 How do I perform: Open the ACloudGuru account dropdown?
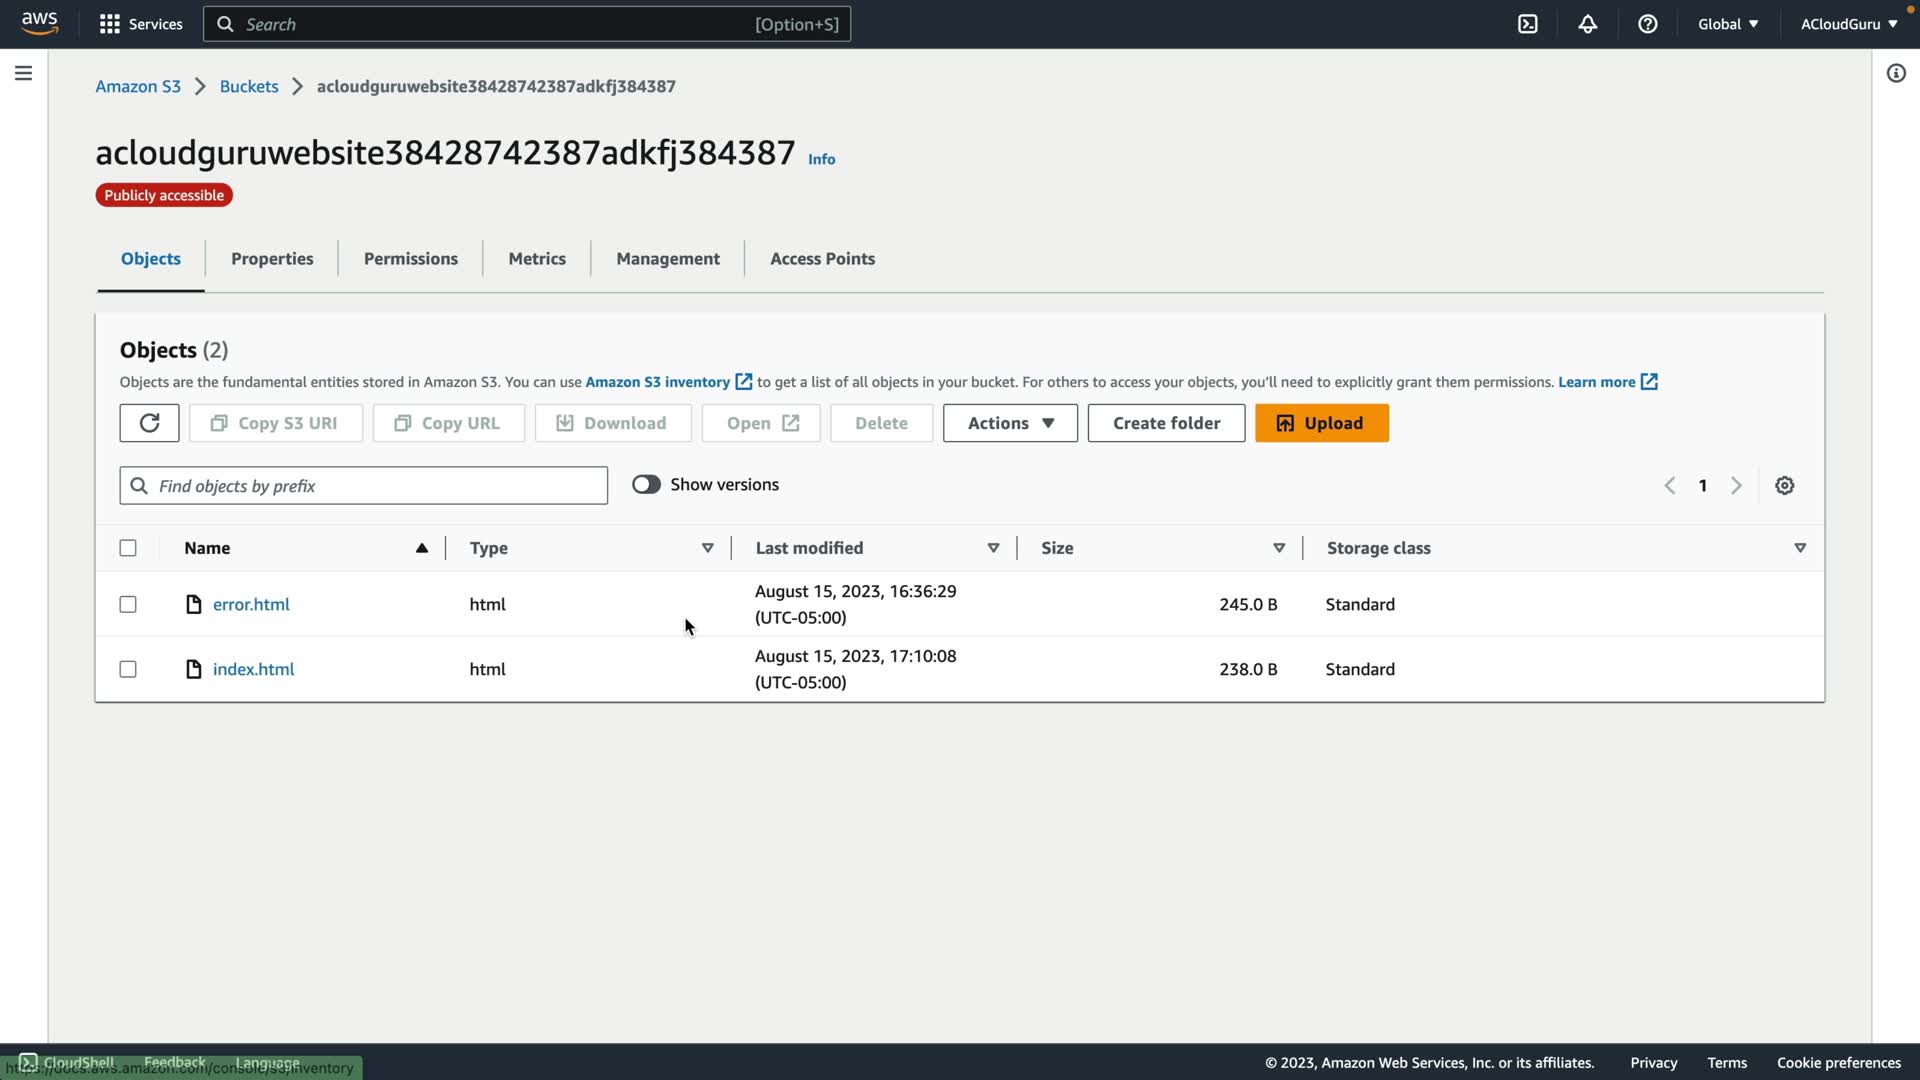[x=1848, y=24]
